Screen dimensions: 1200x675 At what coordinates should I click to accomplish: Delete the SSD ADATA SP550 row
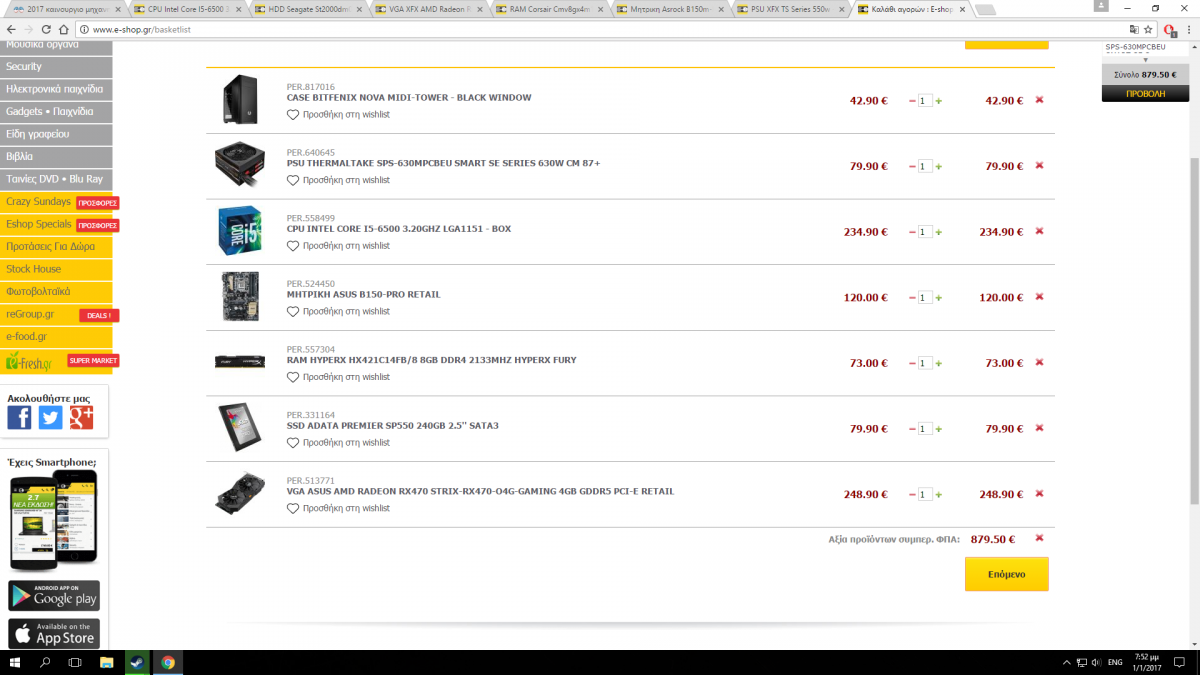[1039, 428]
